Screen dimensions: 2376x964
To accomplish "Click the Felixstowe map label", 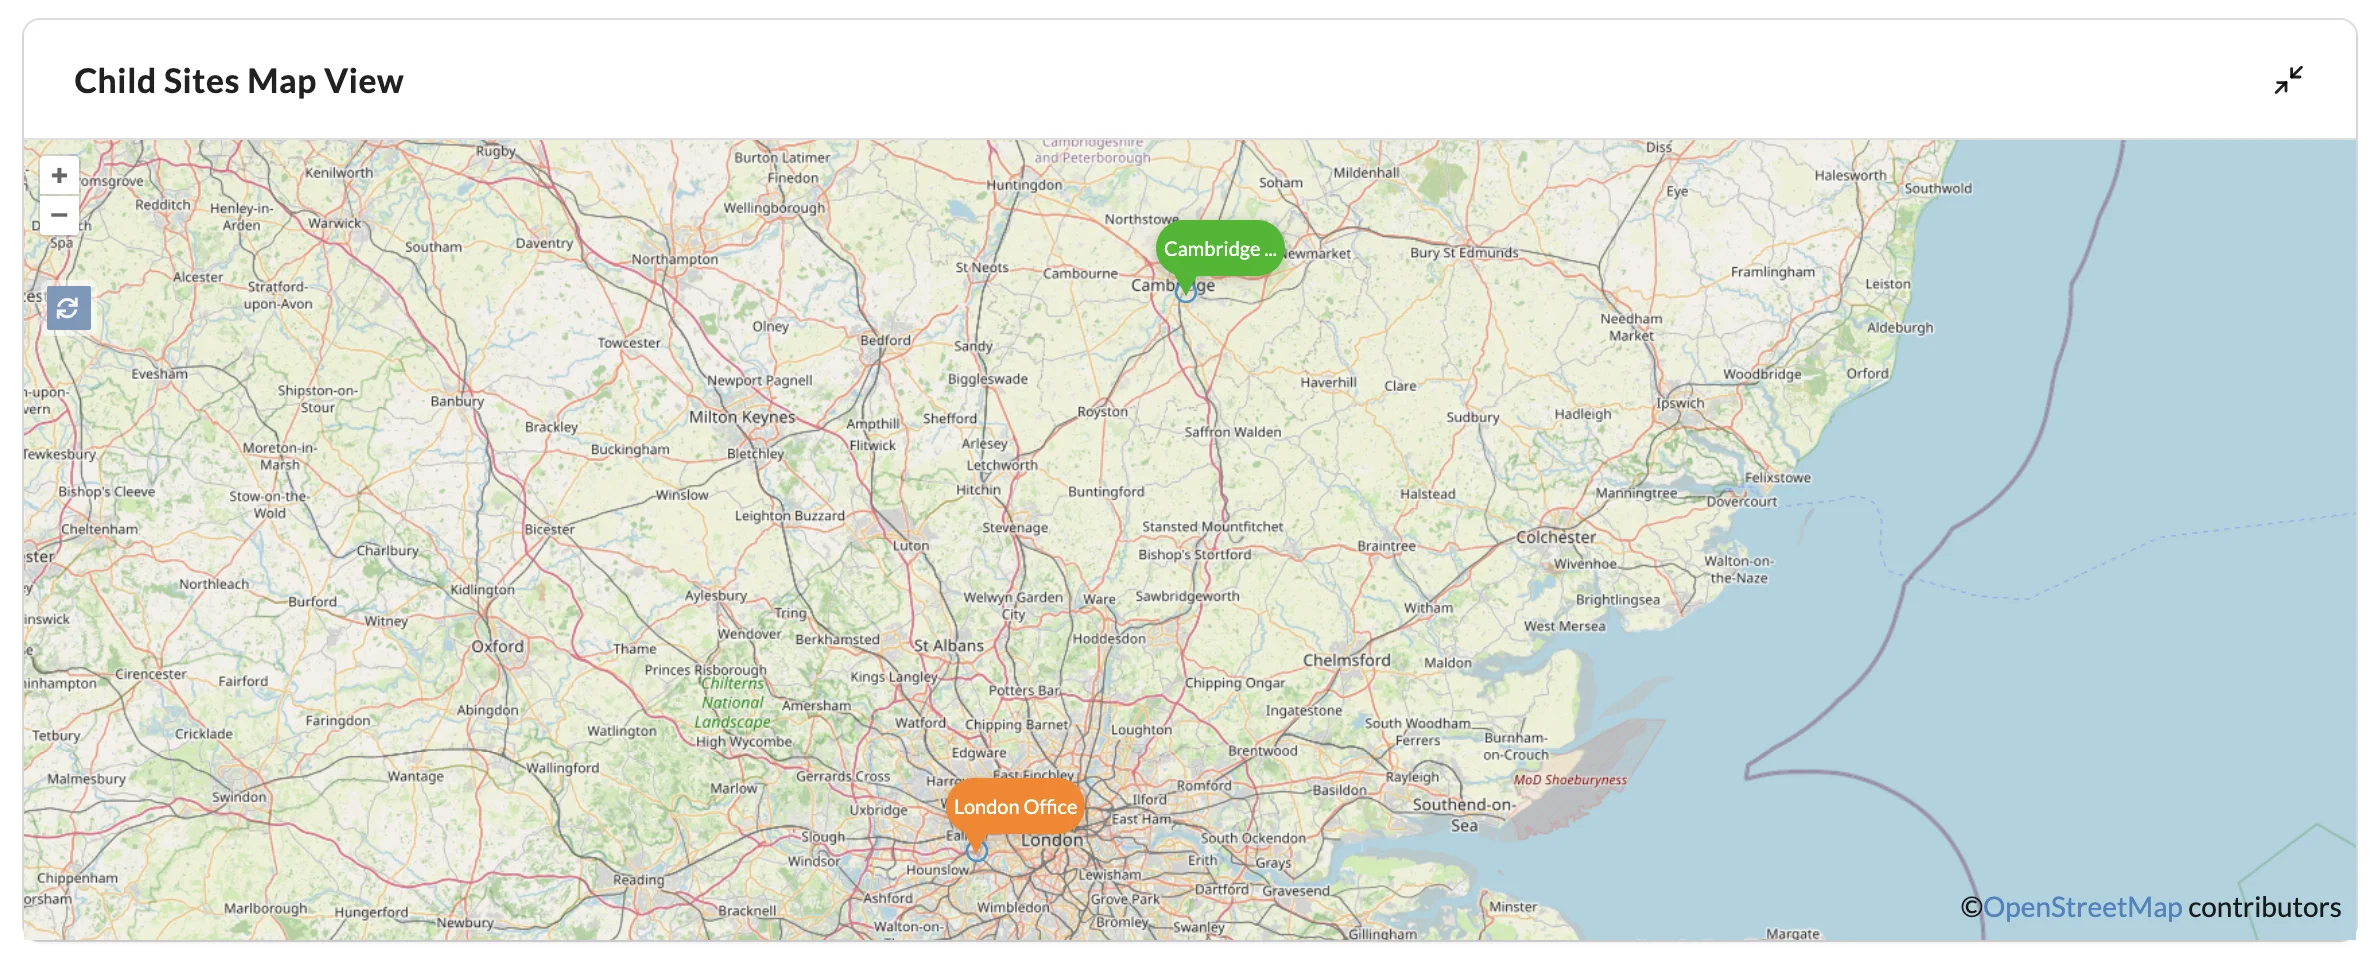I will [x=1778, y=478].
